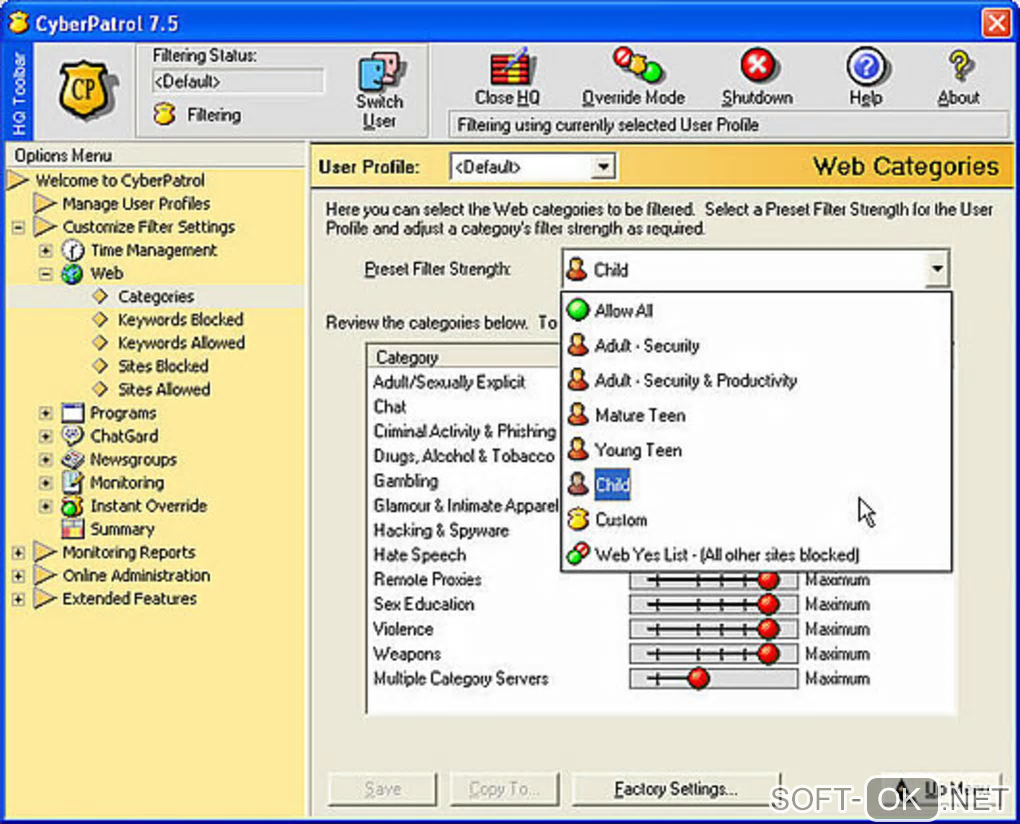Click the Keywords Blocked diamond icon
Screen dimensions: 1020x824
coord(100,319)
